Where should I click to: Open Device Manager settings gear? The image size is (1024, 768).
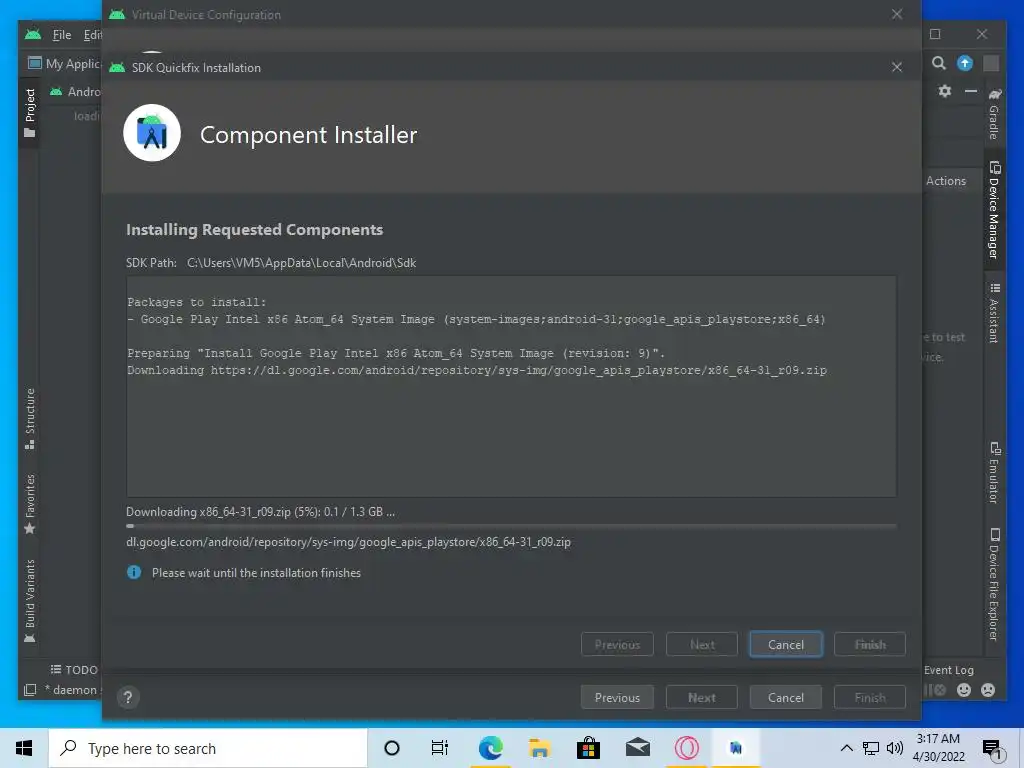pos(945,91)
